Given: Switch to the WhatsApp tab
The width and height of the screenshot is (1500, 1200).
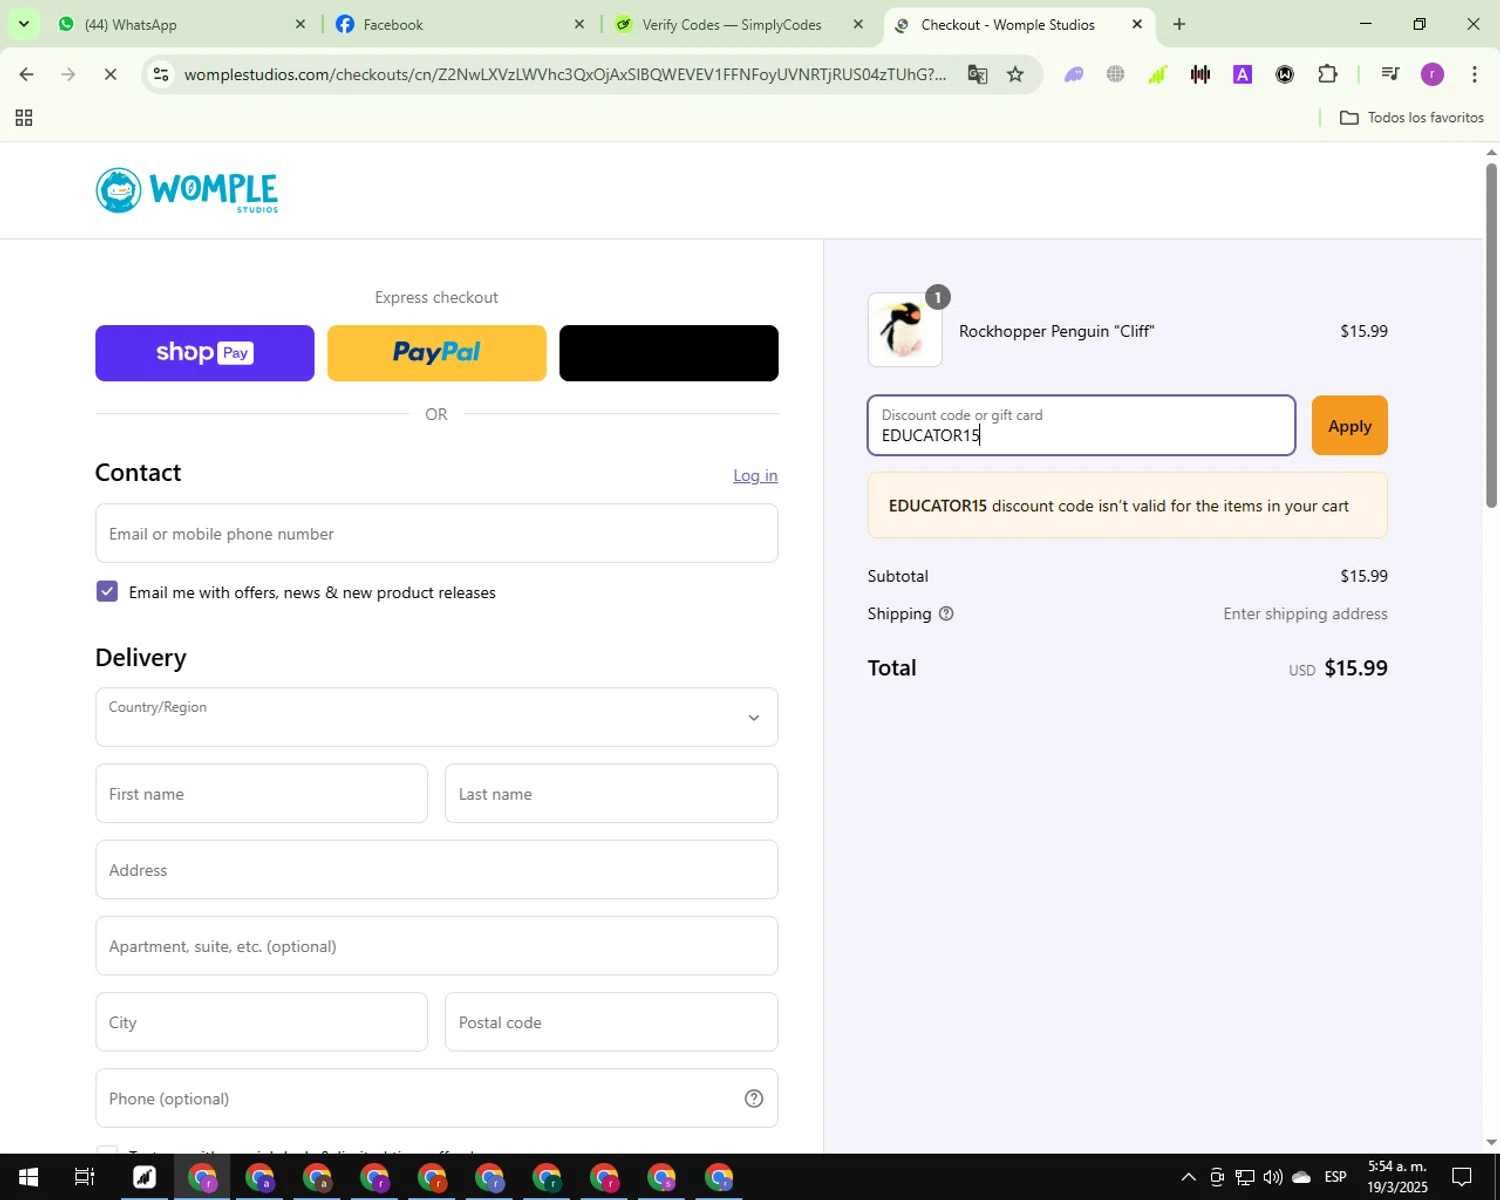Looking at the screenshot, I should 180,24.
